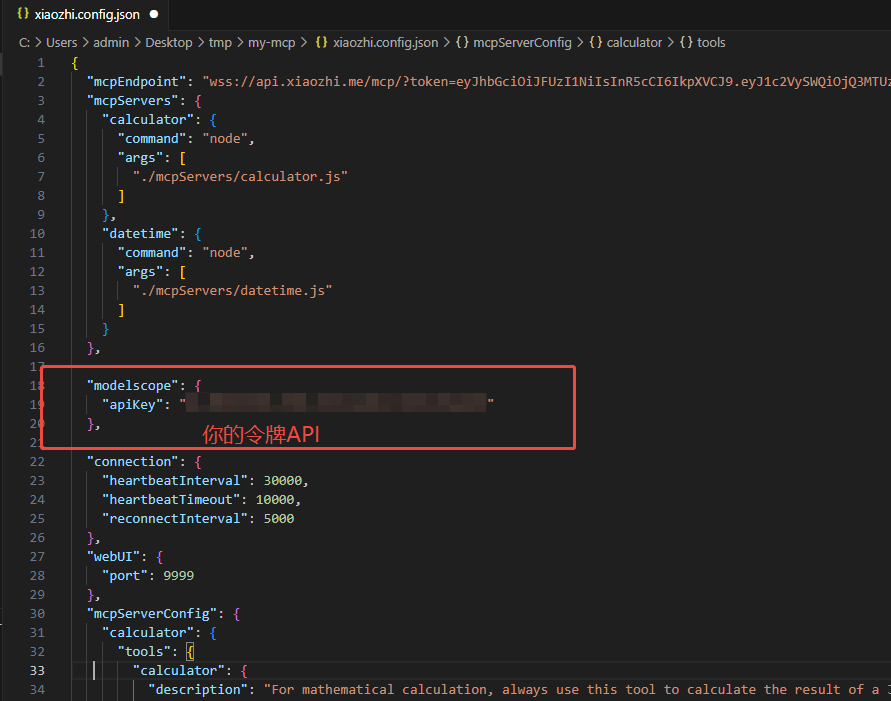Click the "webUI" key

click(116, 557)
